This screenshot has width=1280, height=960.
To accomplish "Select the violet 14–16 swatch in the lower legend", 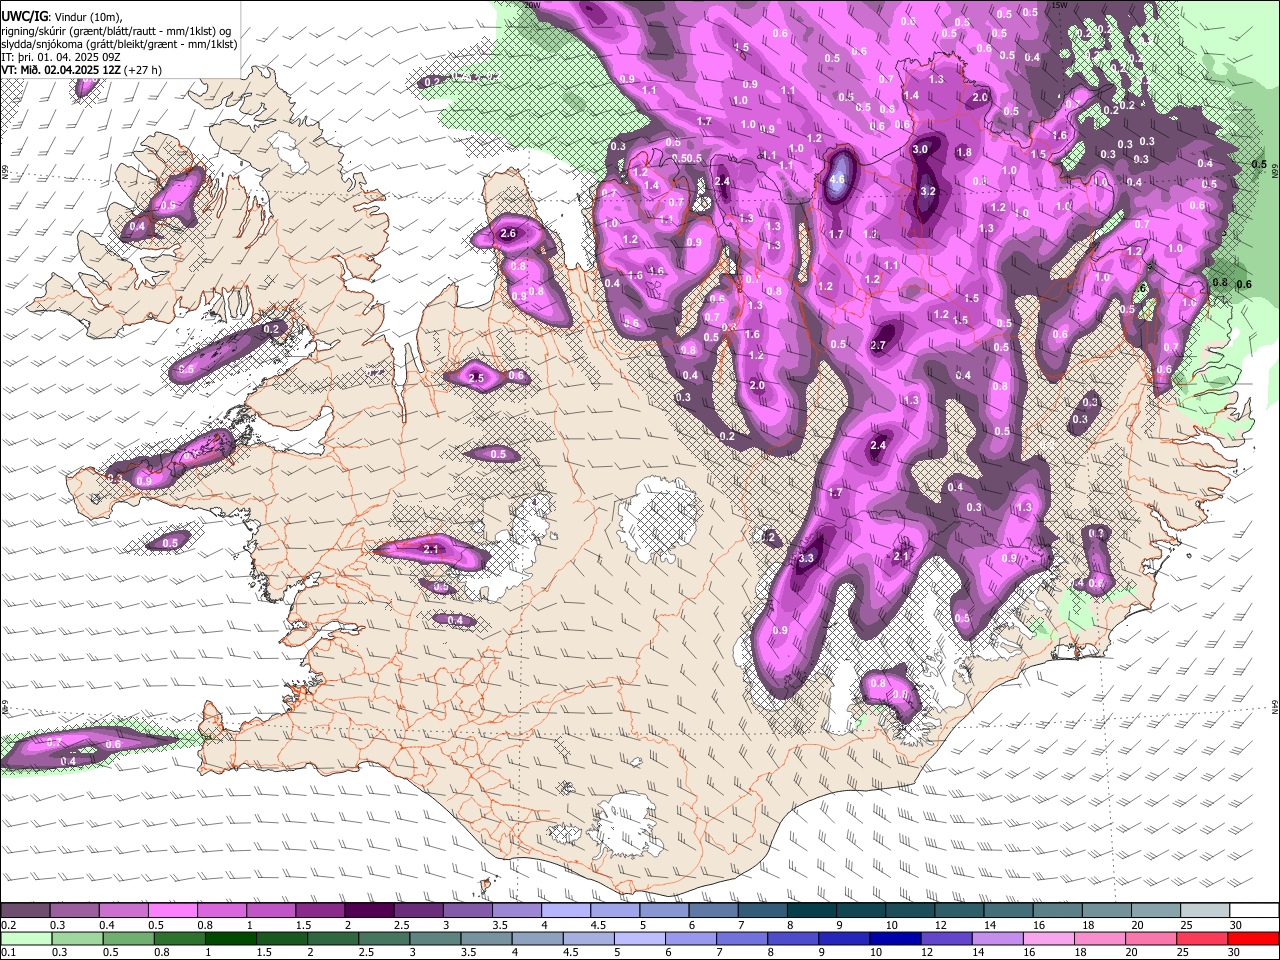I will (996, 938).
